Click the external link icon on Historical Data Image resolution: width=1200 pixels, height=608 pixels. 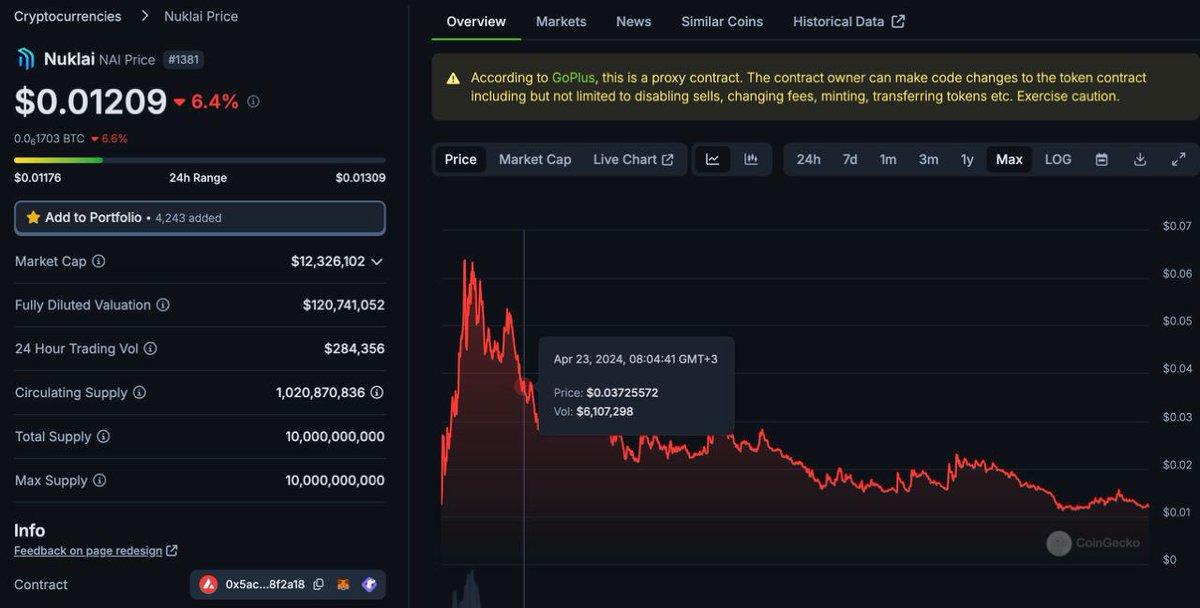point(898,21)
